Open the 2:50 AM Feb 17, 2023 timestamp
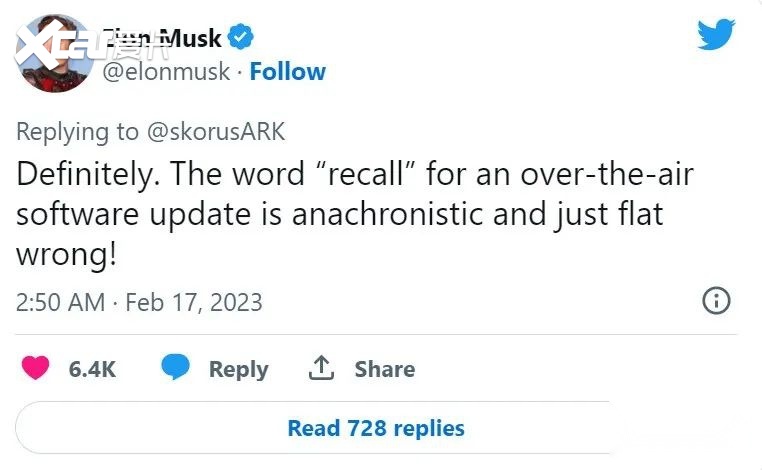762x470 pixels. (139, 302)
